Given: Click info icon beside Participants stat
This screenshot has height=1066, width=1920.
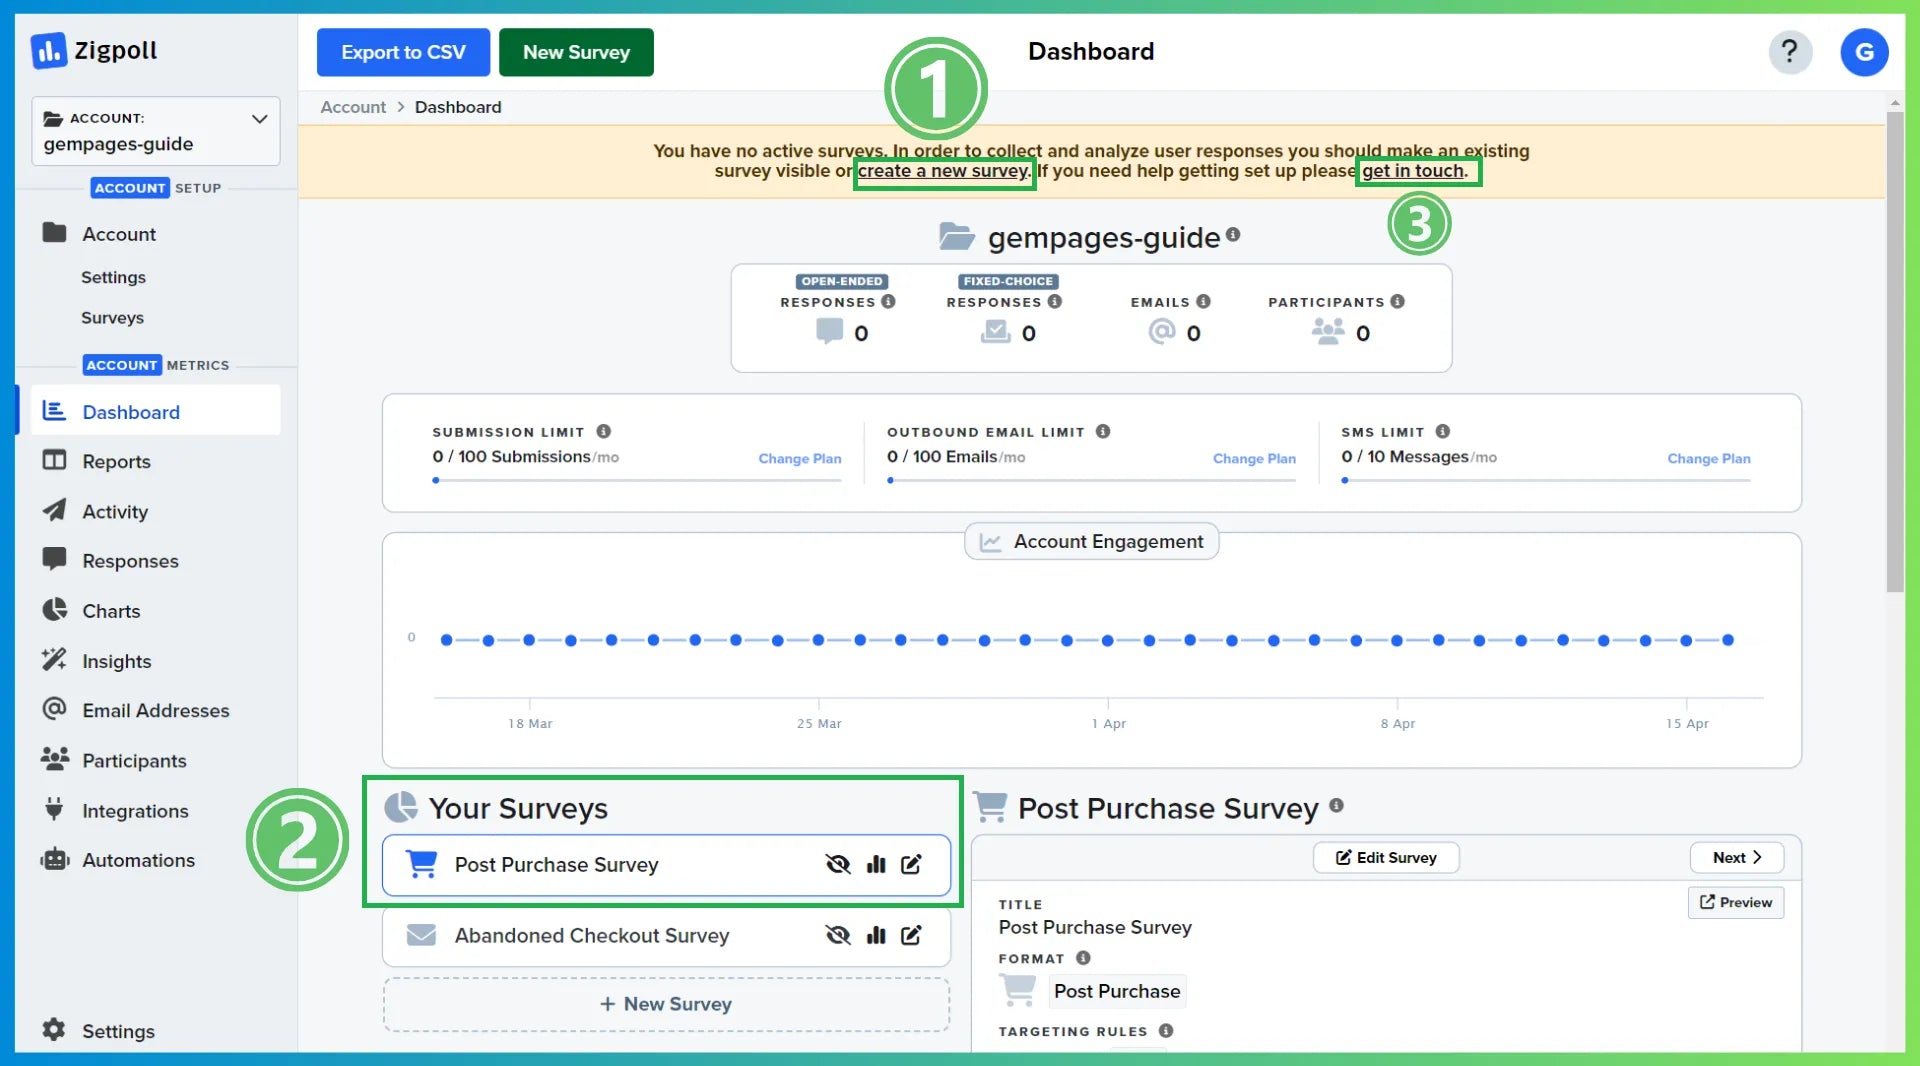Looking at the screenshot, I should click(x=1397, y=301).
